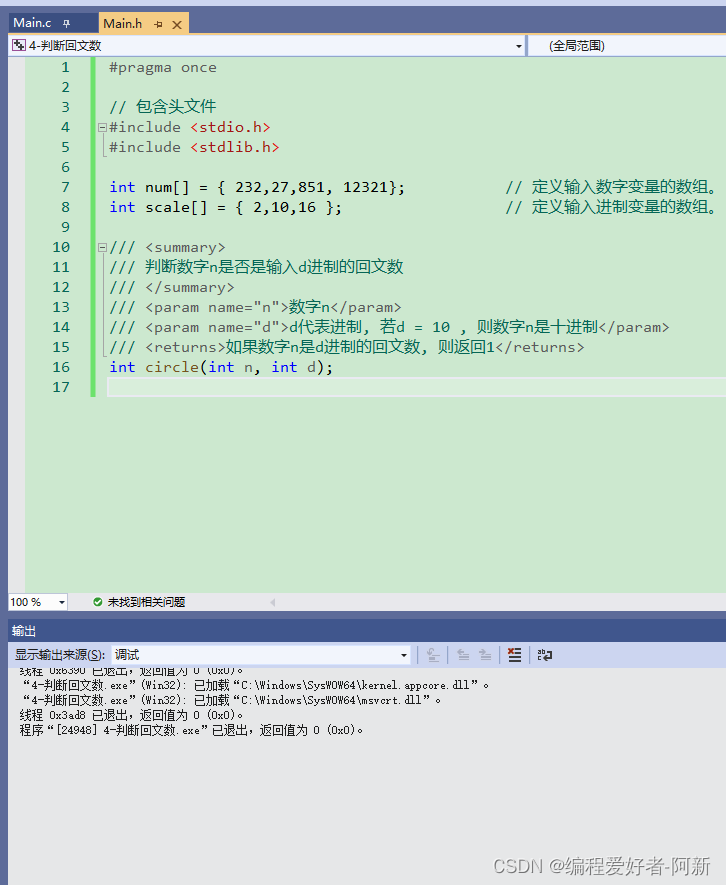Image resolution: width=726 pixels, height=885 pixels.
Task: Click the #pragma once line
Action: click(x=163, y=68)
